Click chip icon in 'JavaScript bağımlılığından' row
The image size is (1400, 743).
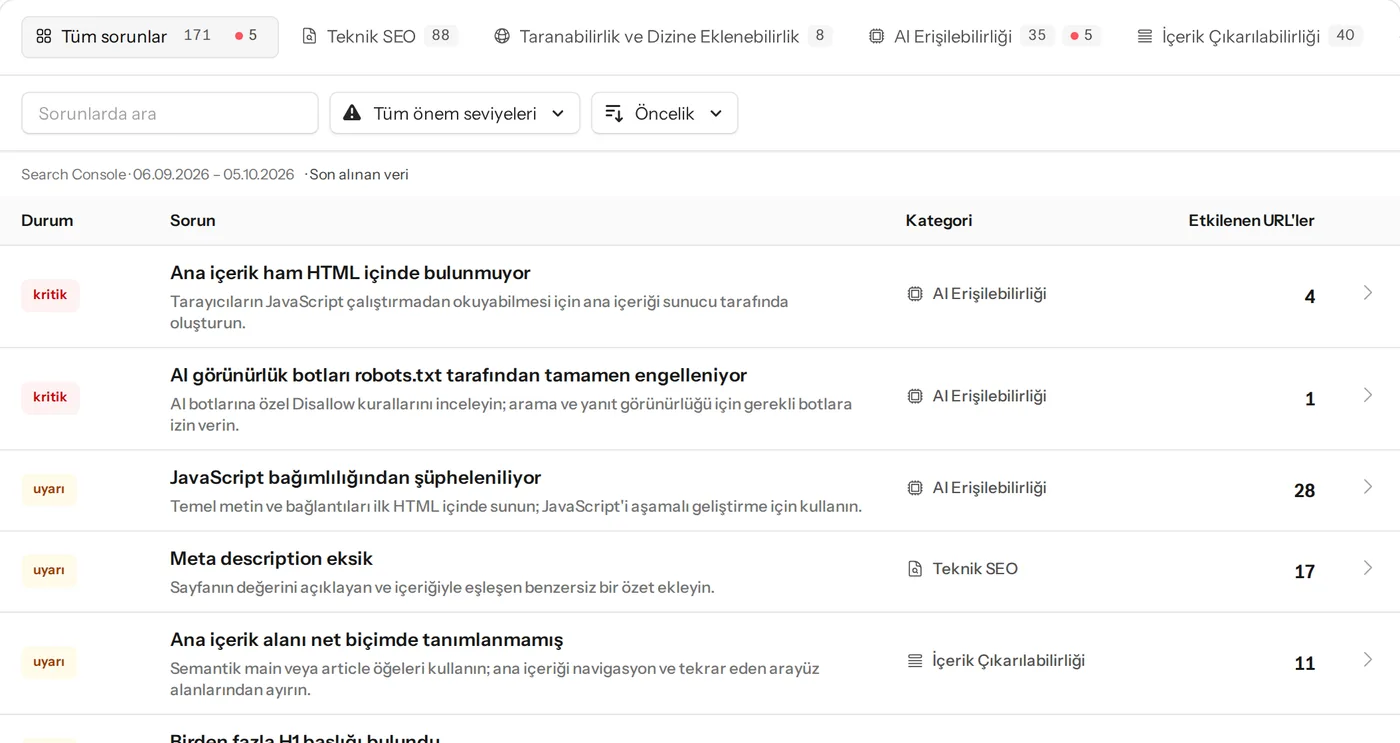(x=915, y=488)
